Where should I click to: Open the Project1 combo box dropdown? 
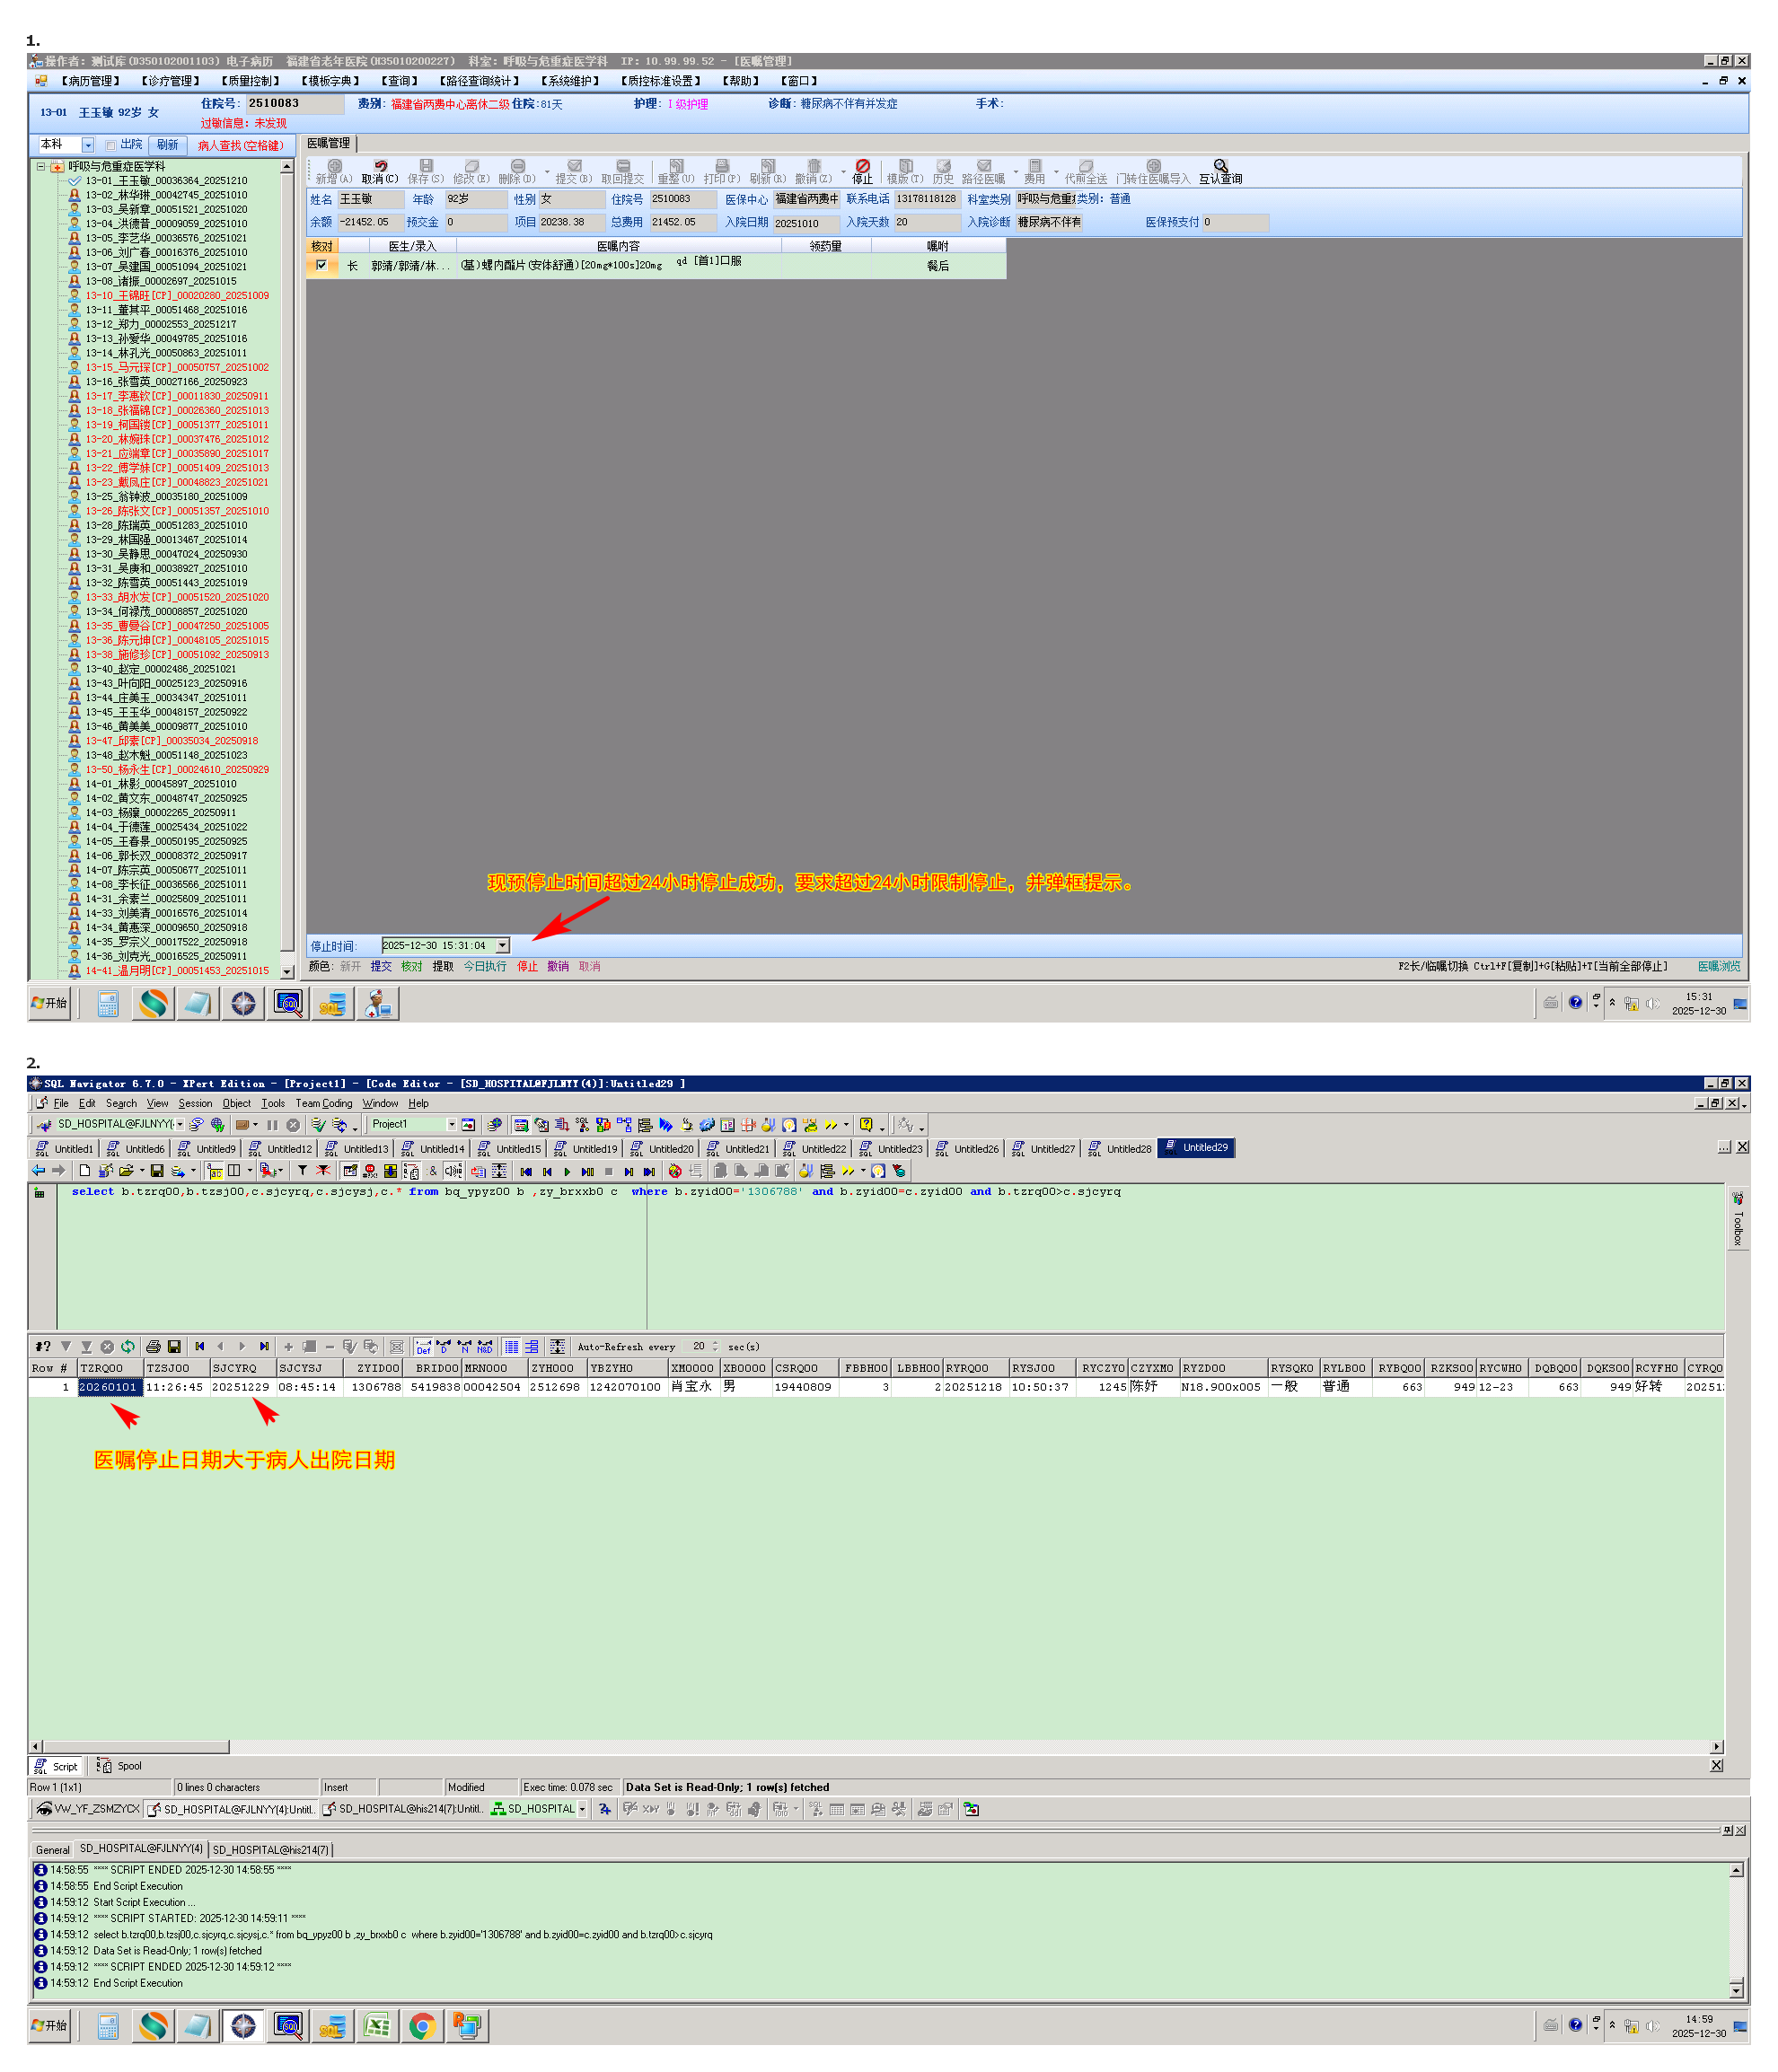[x=451, y=1125]
